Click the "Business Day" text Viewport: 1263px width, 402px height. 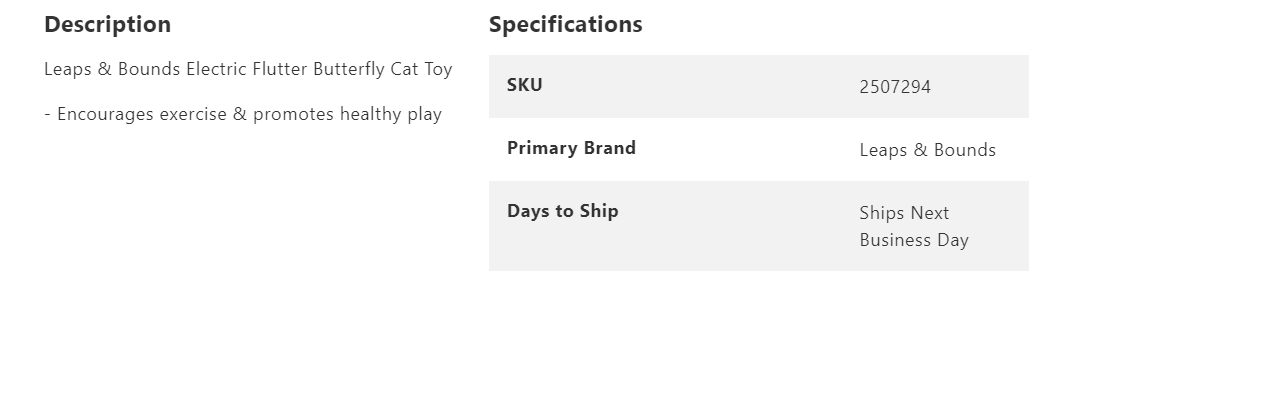click(x=913, y=240)
